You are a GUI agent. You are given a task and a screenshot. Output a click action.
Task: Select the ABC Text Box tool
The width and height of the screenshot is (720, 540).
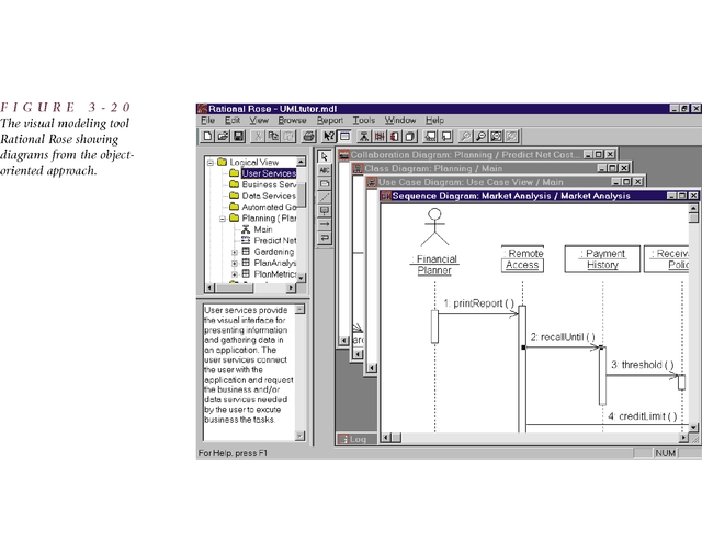(x=324, y=170)
